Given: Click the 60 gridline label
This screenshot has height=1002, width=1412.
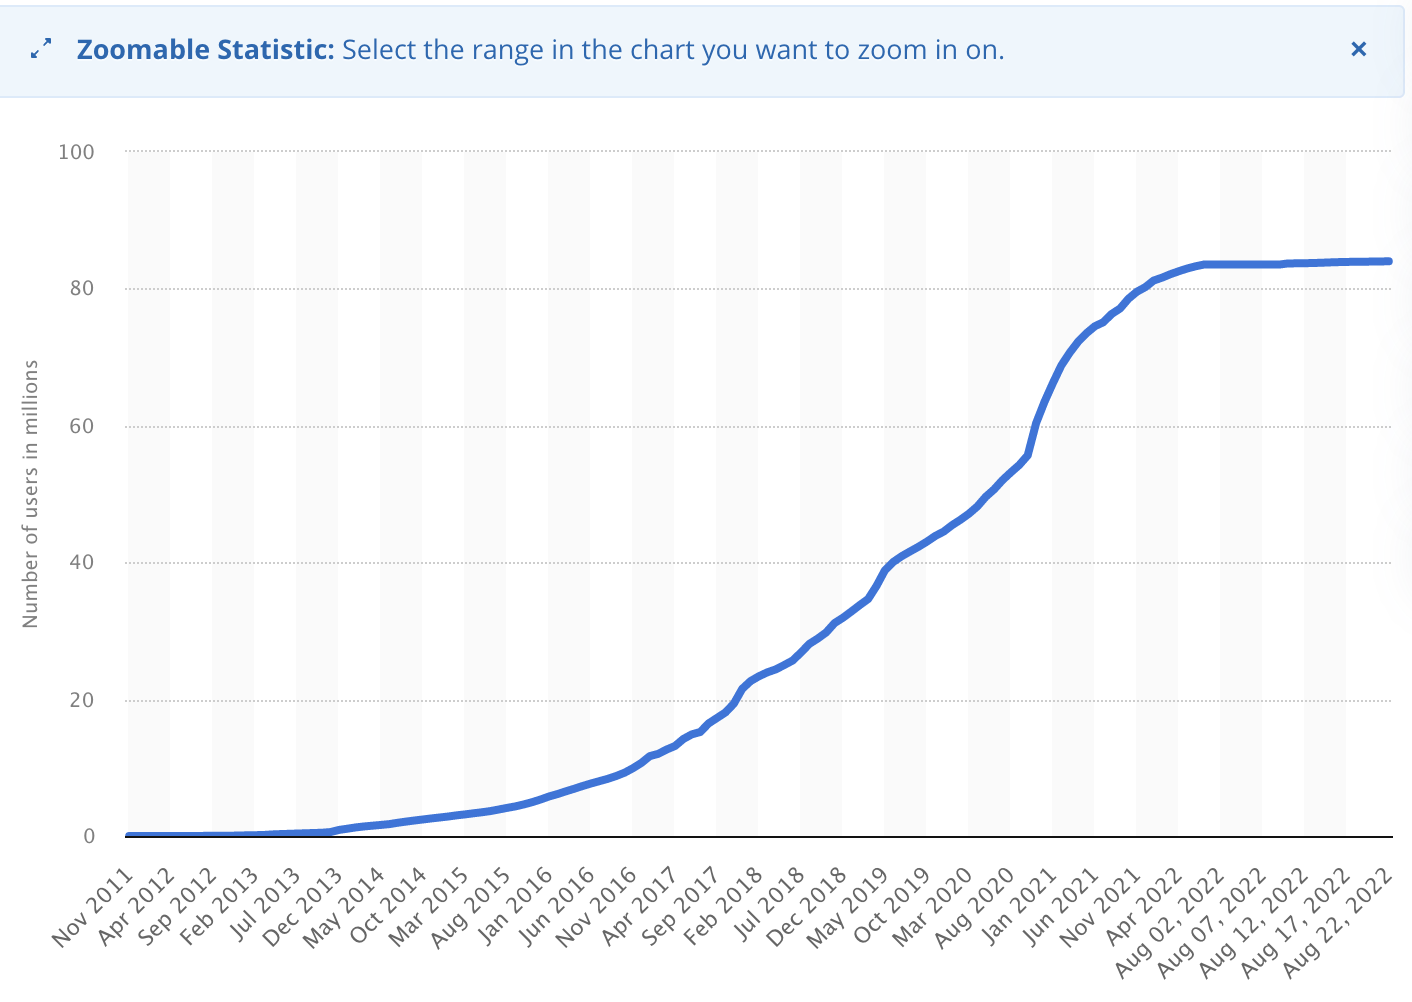Looking at the screenshot, I should pos(82,426).
